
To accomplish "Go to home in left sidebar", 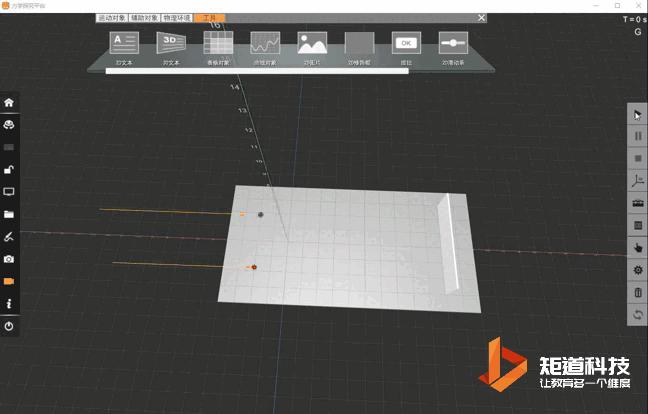I will click(x=9, y=102).
